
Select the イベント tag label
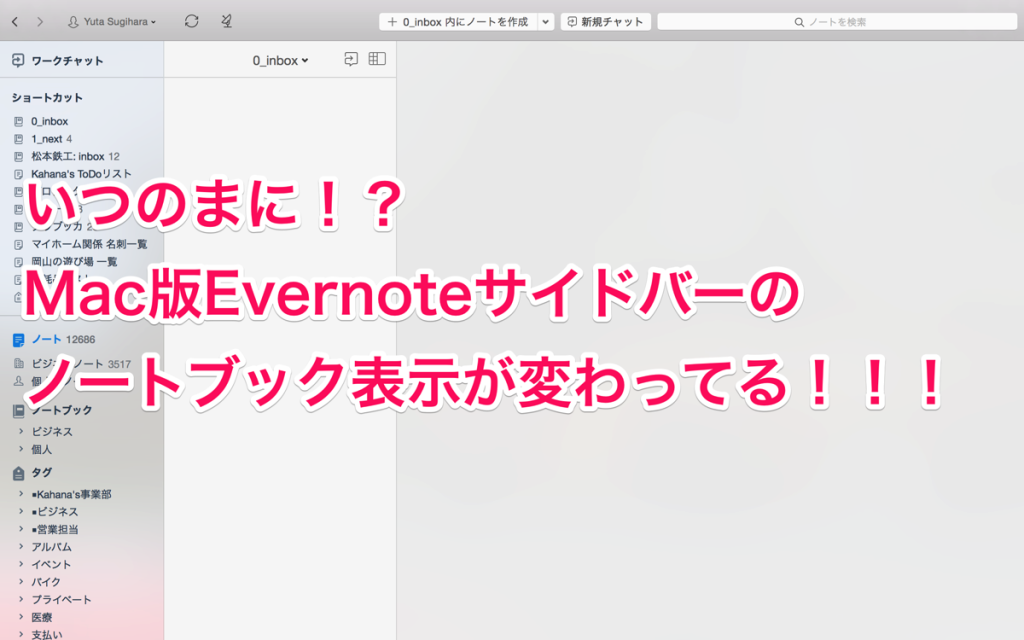(x=51, y=564)
